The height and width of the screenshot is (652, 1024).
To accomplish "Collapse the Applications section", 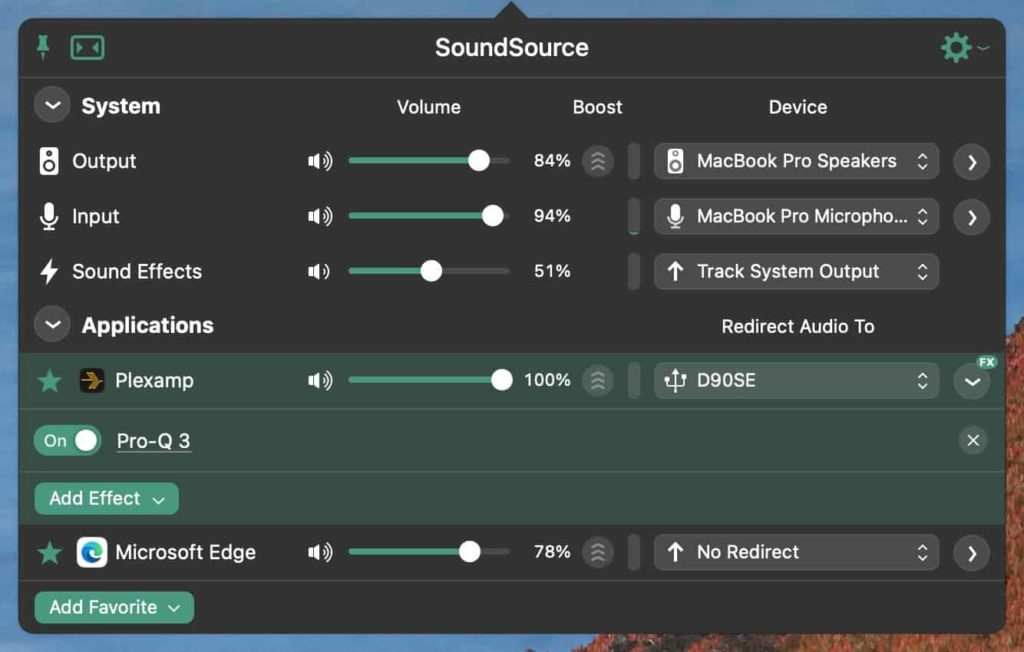I will coord(52,325).
